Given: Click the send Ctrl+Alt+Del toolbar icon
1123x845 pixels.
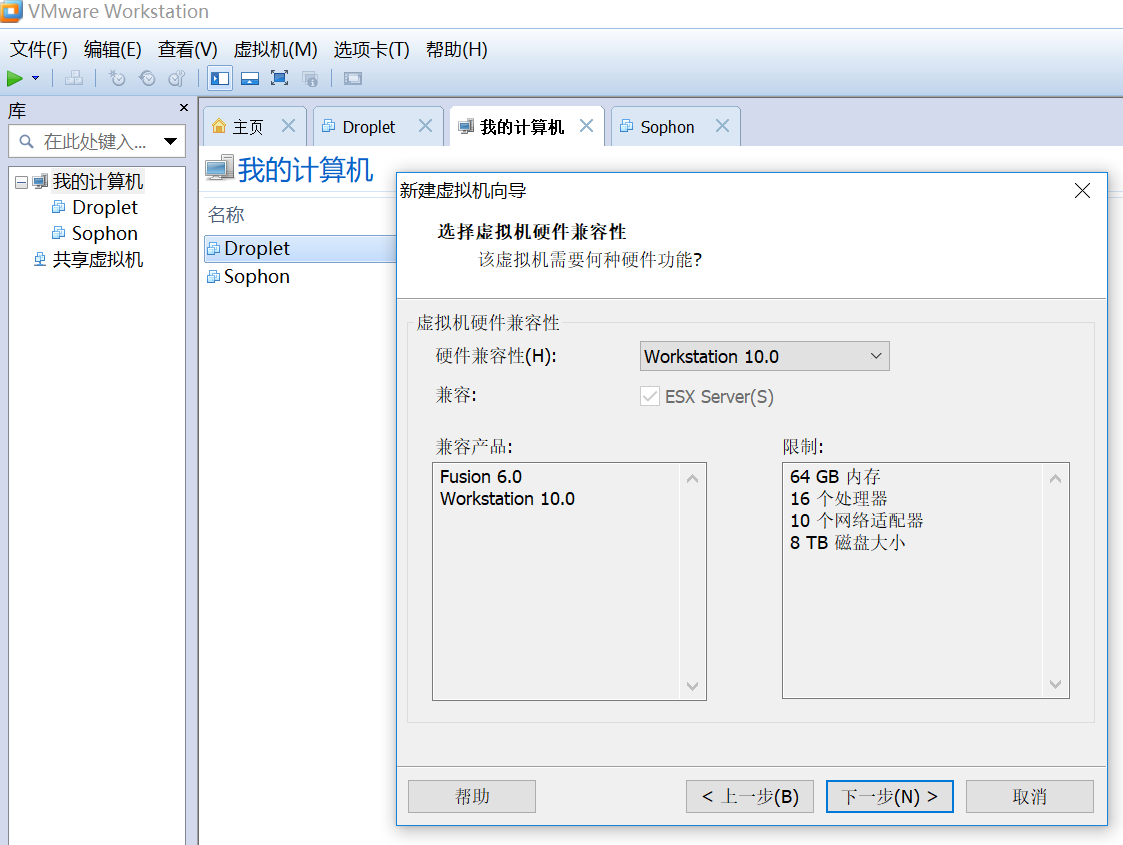Looking at the screenshot, I should click(x=74, y=79).
